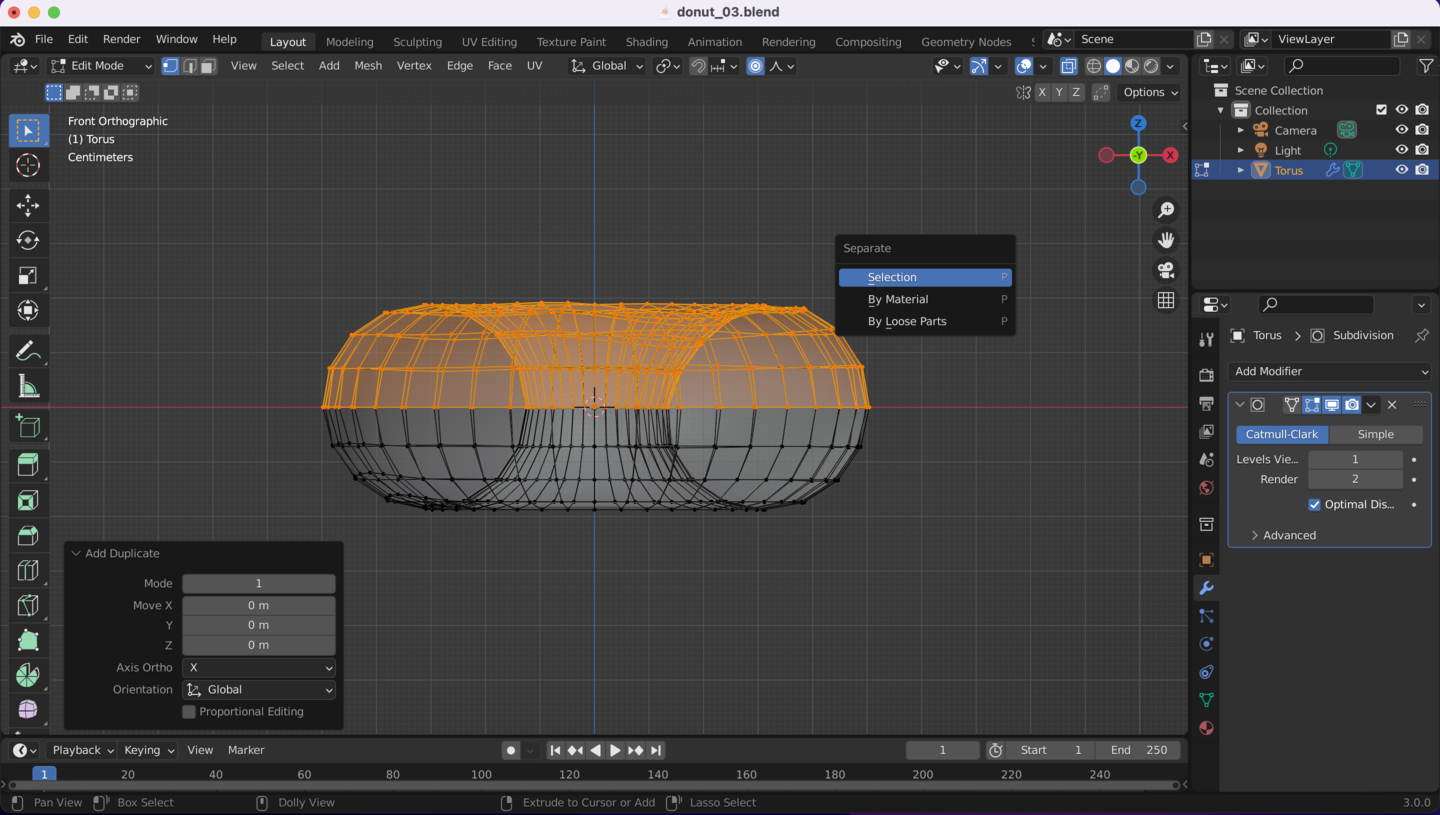Open the Add Modifier dropdown

pos(1330,371)
